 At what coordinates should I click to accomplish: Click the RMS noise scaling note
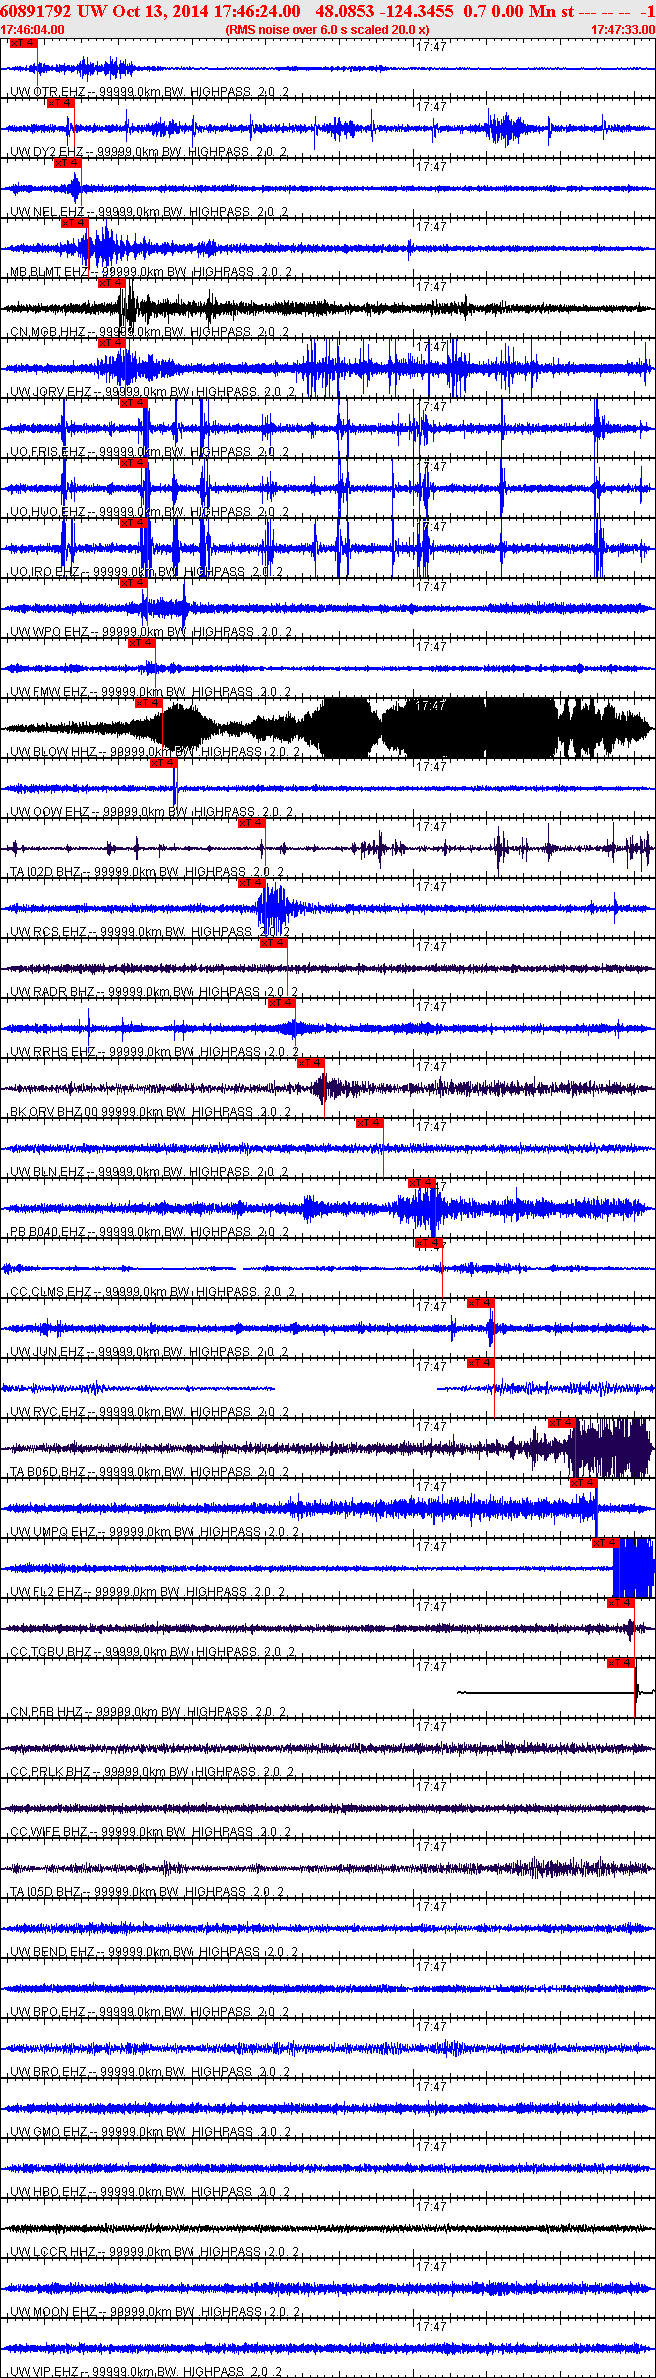coord(328,30)
